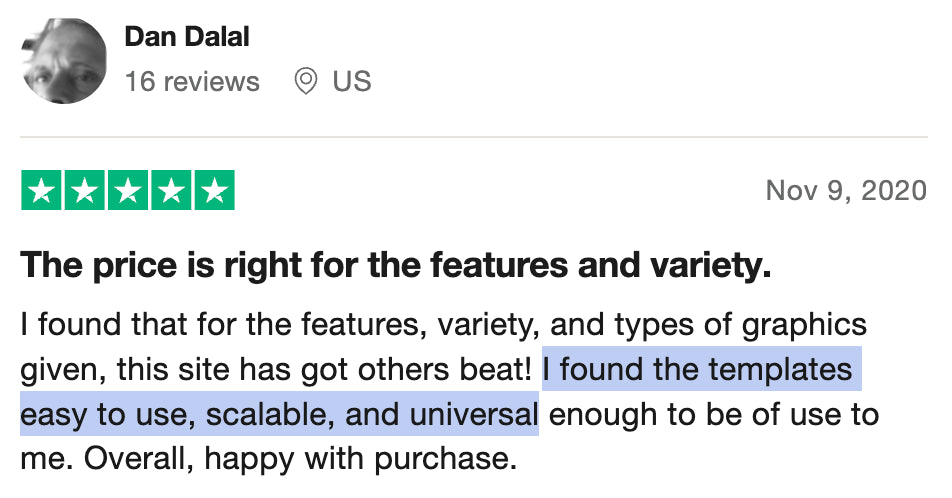The image size is (952, 498).
Task: Click the fourth green rating star
Action: click(171, 190)
